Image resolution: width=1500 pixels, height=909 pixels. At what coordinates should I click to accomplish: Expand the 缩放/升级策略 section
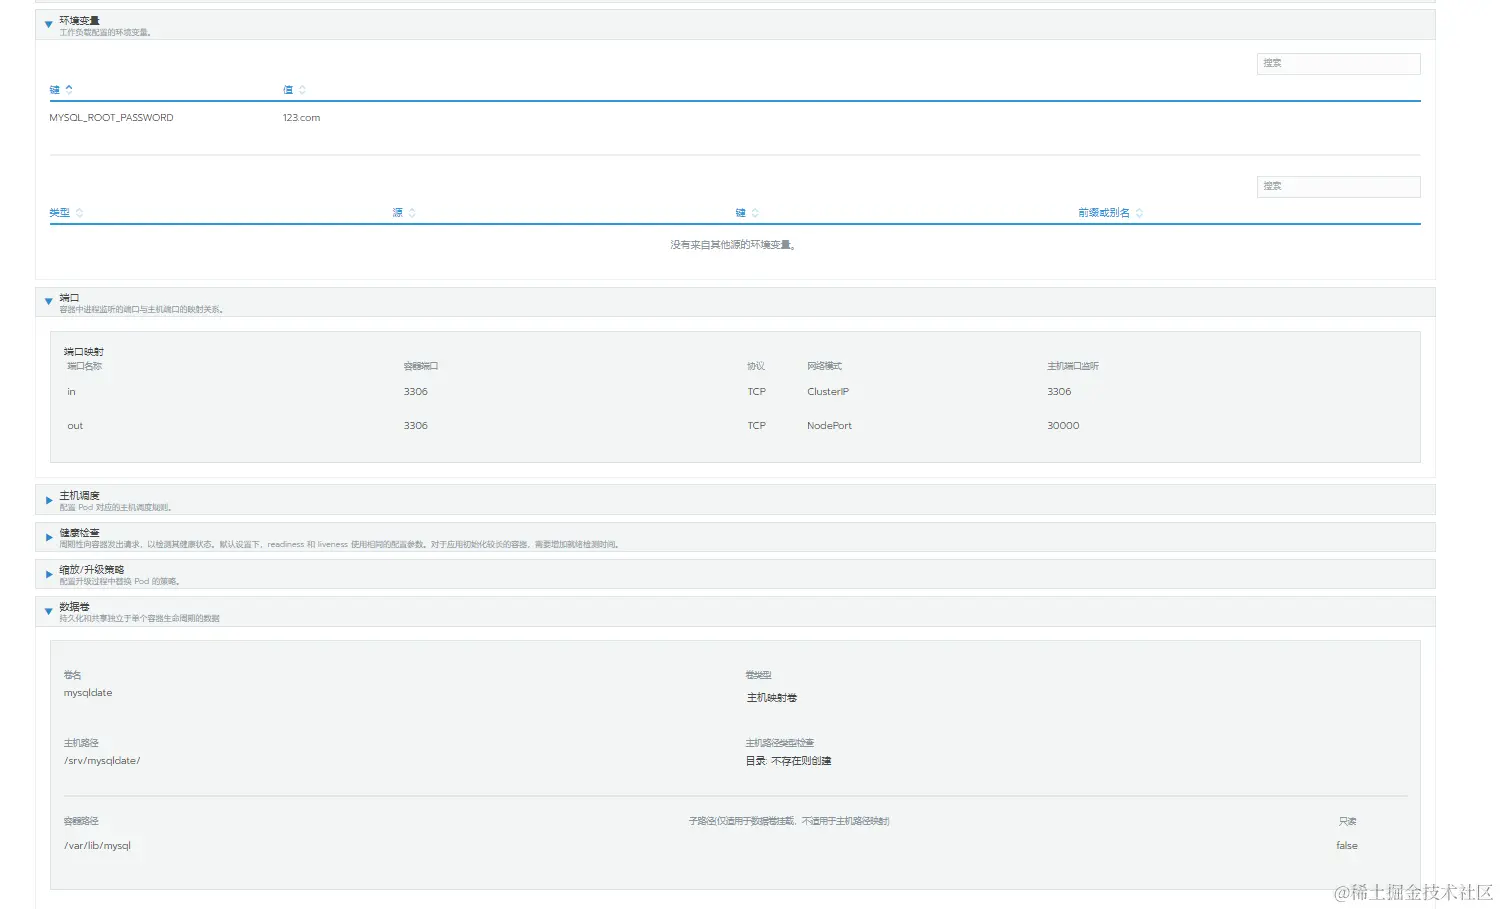(48, 574)
